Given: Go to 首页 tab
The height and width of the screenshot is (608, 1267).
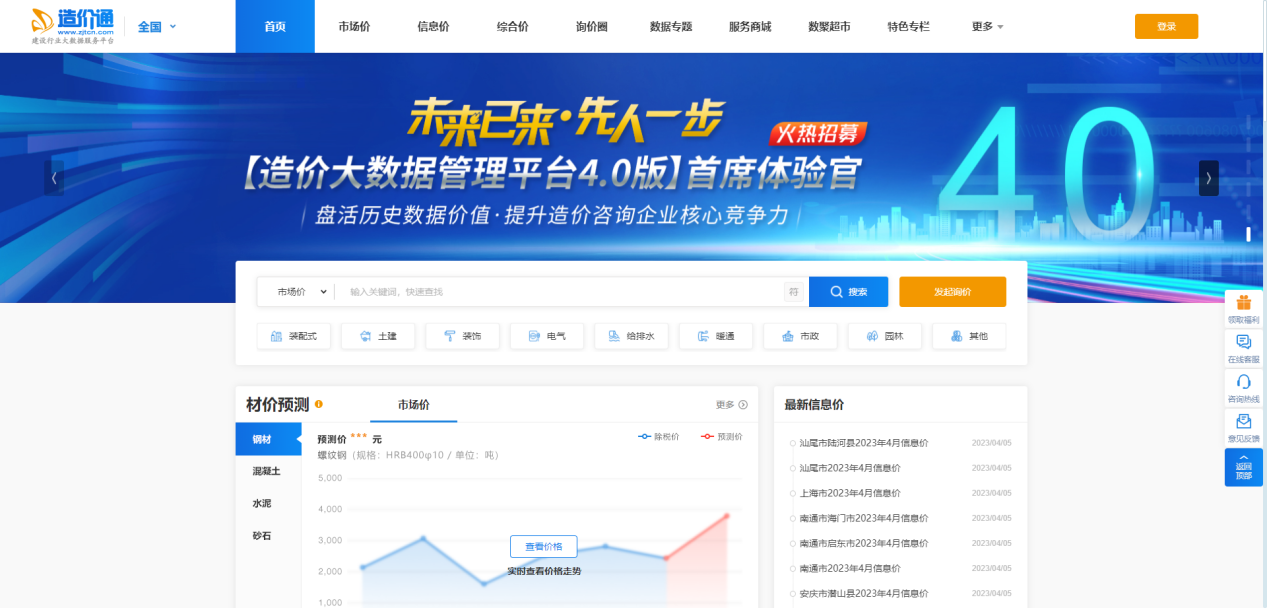Looking at the screenshot, I should 275,26.
